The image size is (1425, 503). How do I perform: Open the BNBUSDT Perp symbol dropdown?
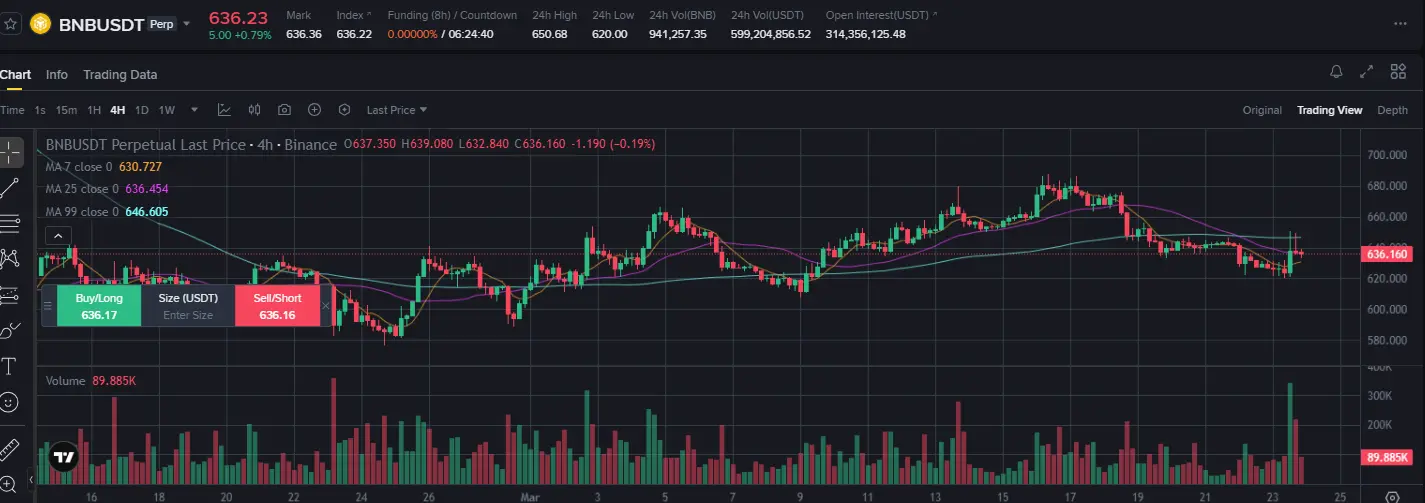[x=186, y=24]
